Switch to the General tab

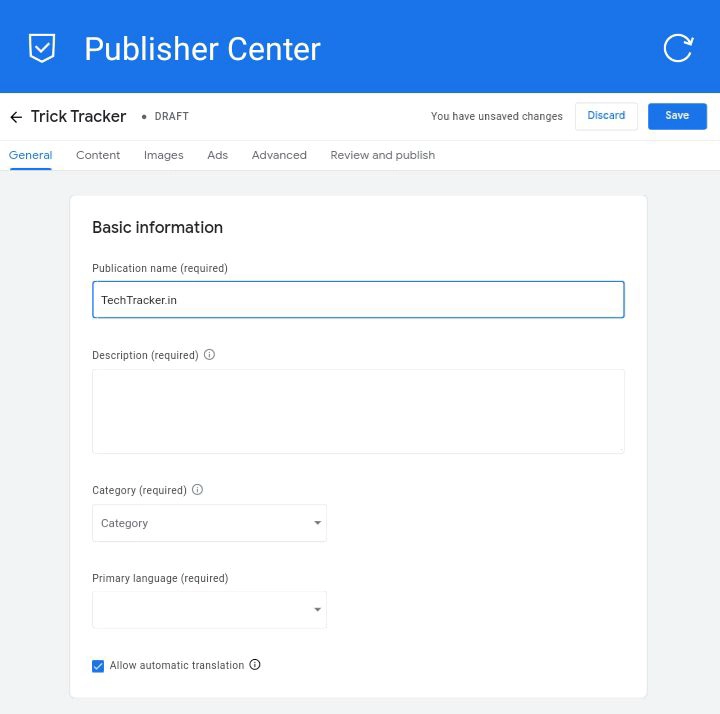pyautogui.click(x=30, y=155)
